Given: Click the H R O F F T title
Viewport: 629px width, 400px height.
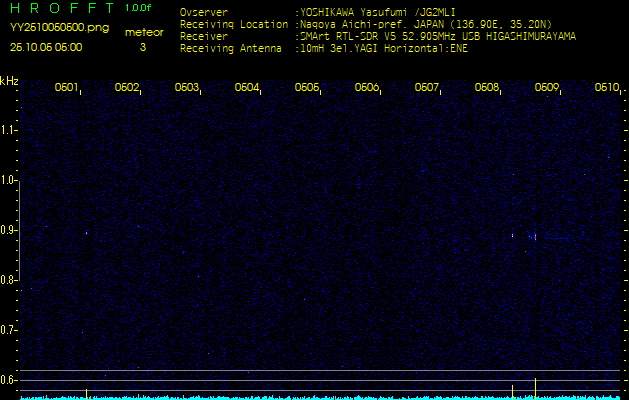Looking at the screenshot, I should (63, 8).
